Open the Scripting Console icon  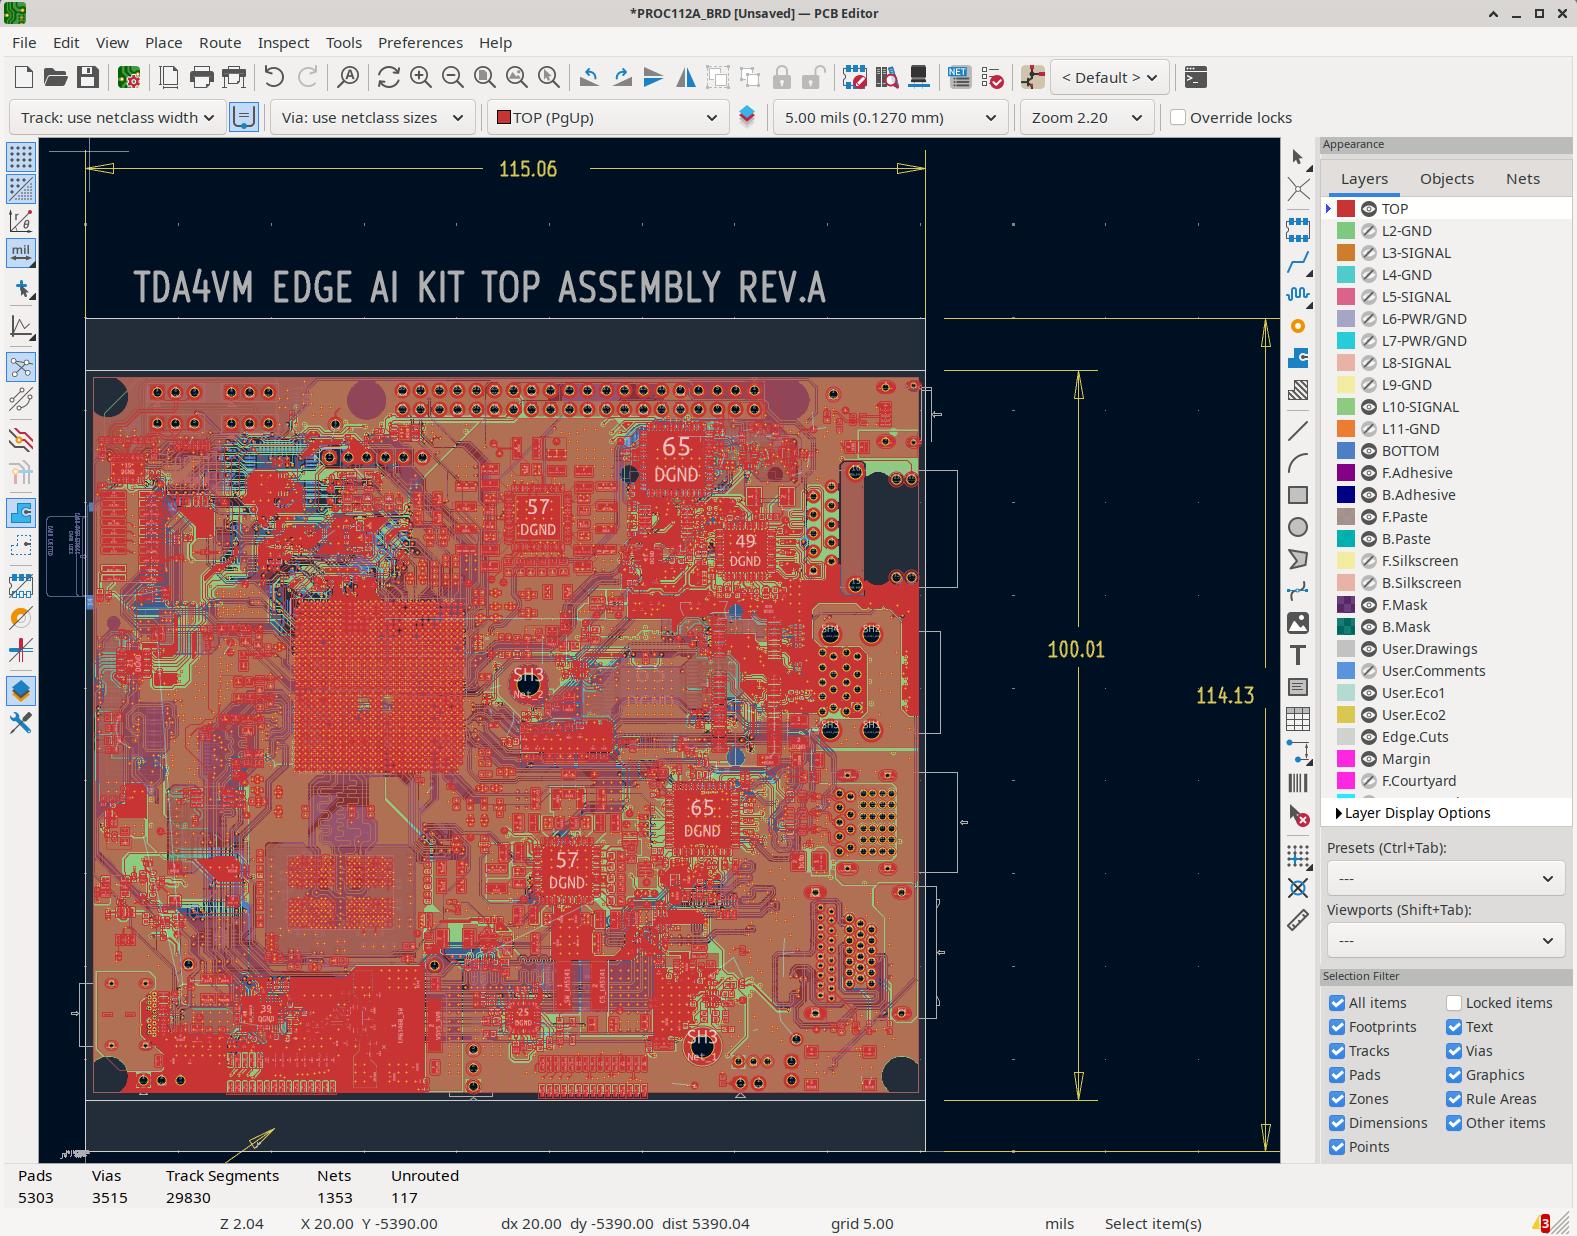pos(1195,77)
